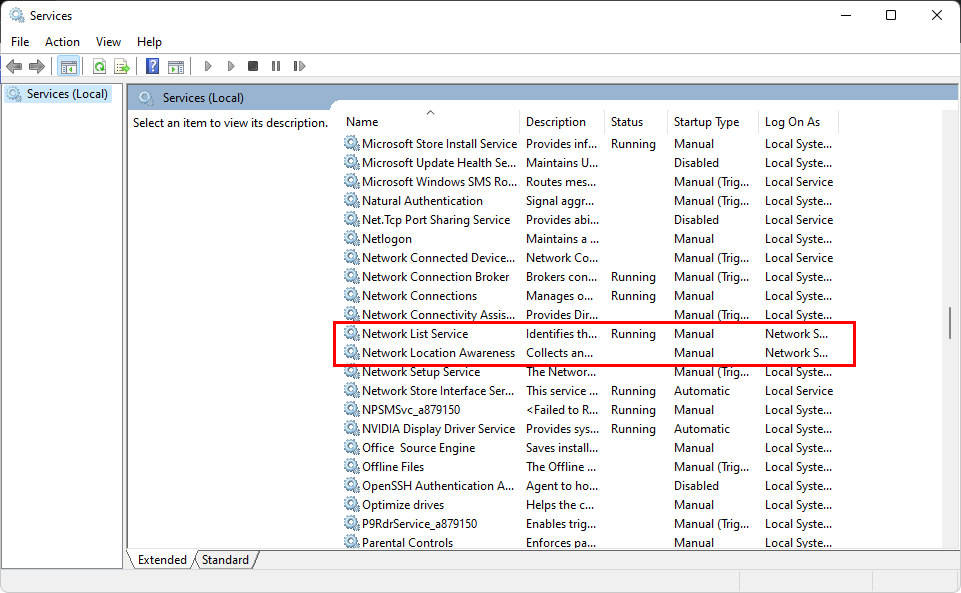Sort by the Status column header

click(x=636, y=122)
